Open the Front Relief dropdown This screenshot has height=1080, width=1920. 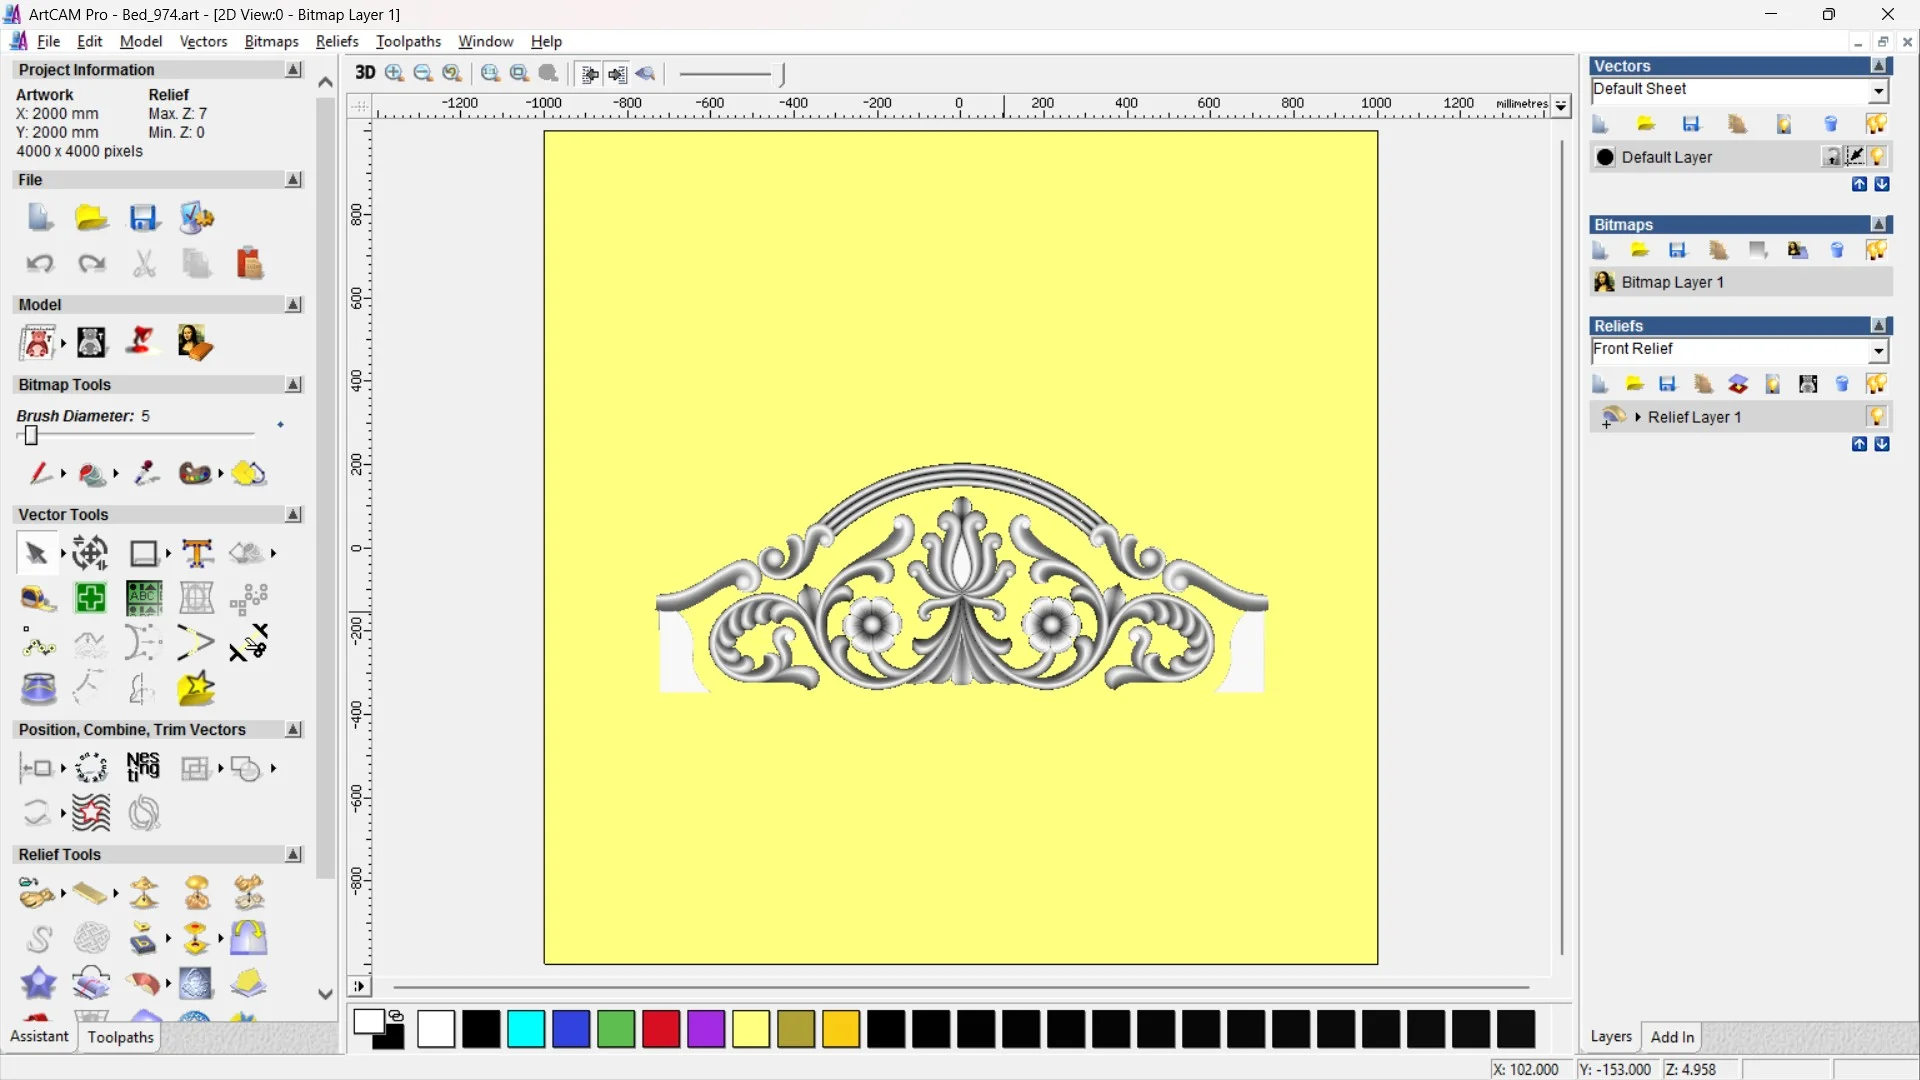click(1878, 351)
